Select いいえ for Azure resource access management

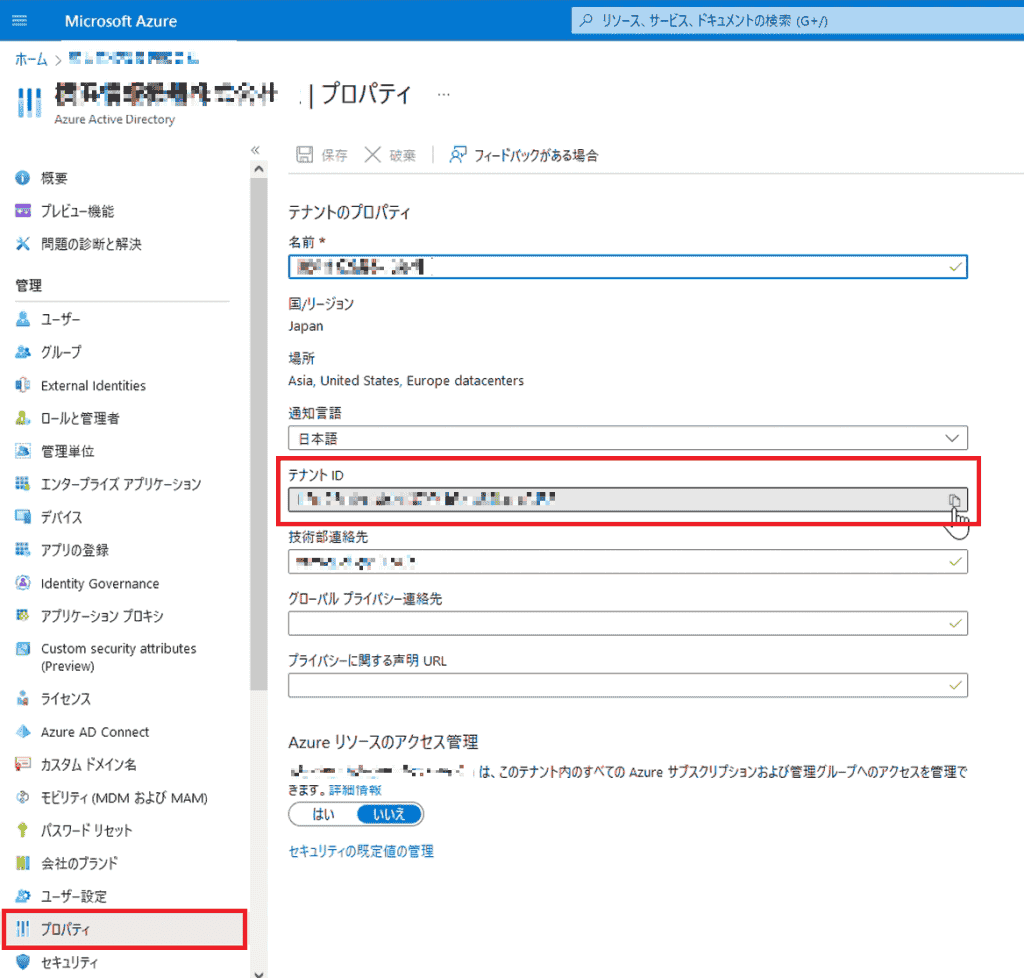click(389, 814)
